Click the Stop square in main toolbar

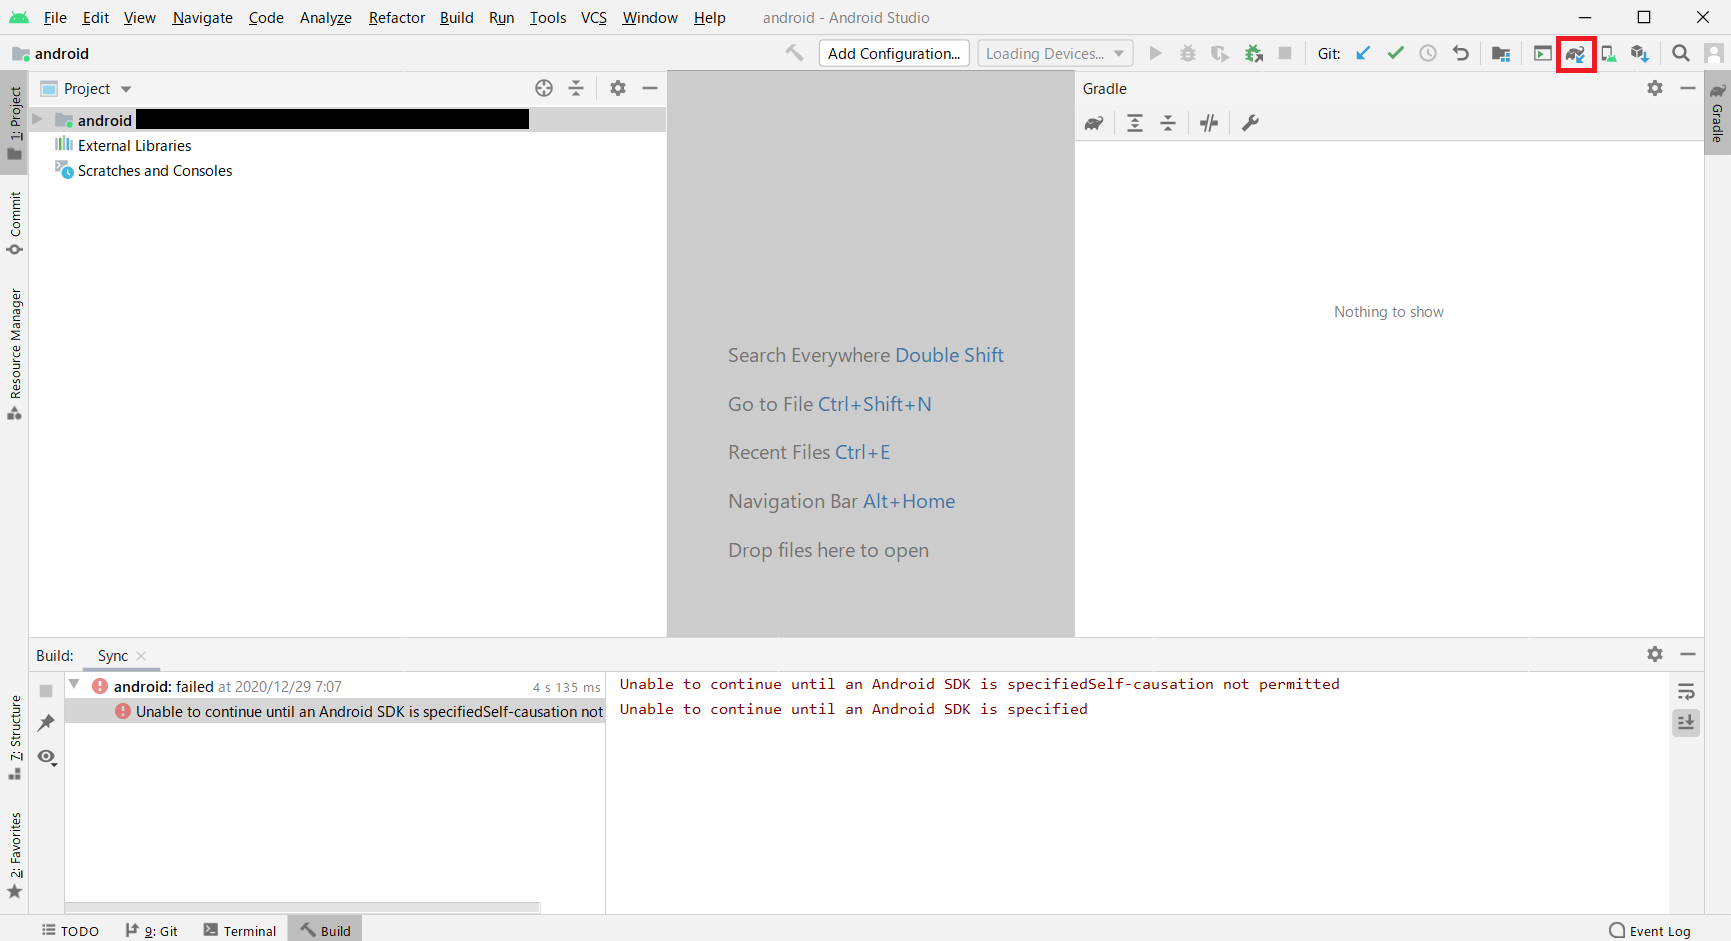[1285, 53]
